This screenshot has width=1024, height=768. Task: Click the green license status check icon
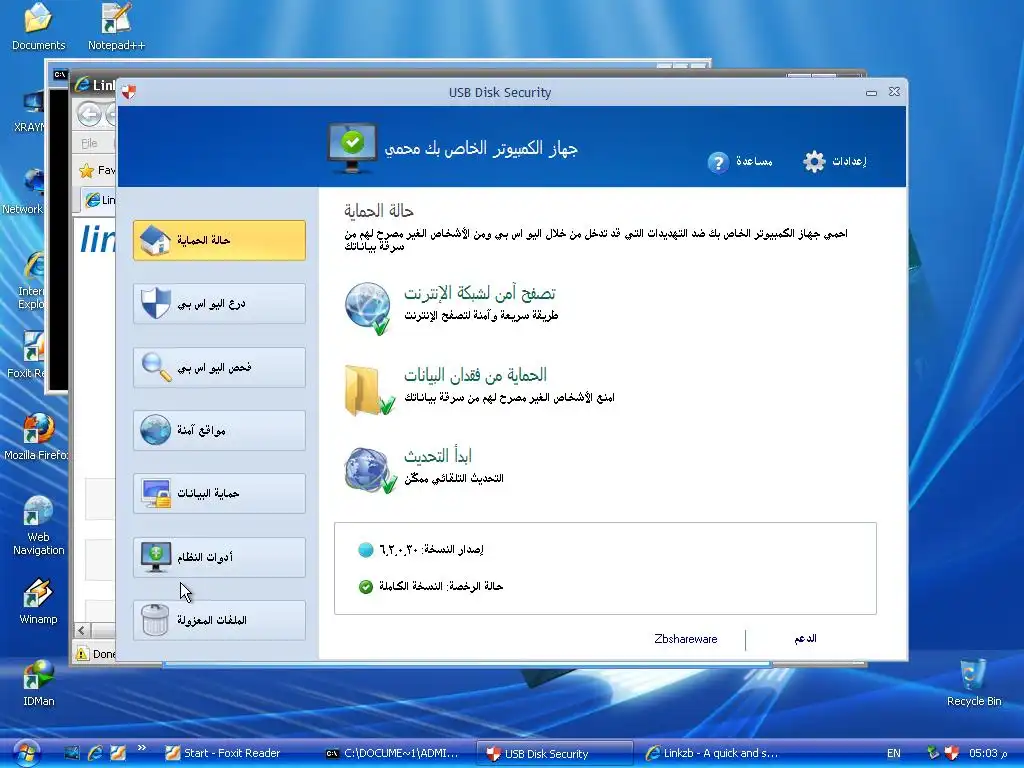click(x=366, y=586)
